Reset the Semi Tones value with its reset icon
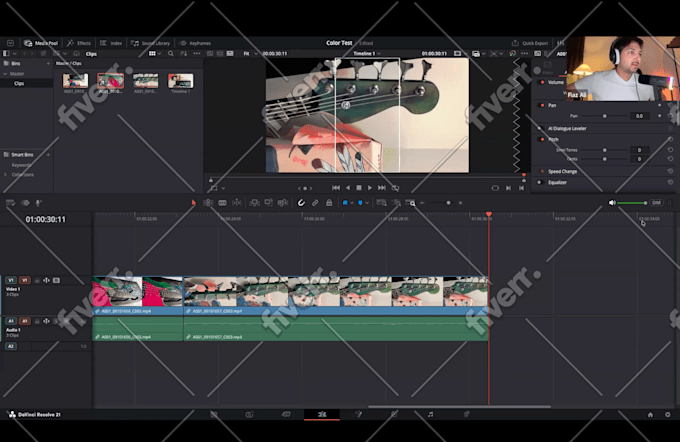 (x=670, y=150)
